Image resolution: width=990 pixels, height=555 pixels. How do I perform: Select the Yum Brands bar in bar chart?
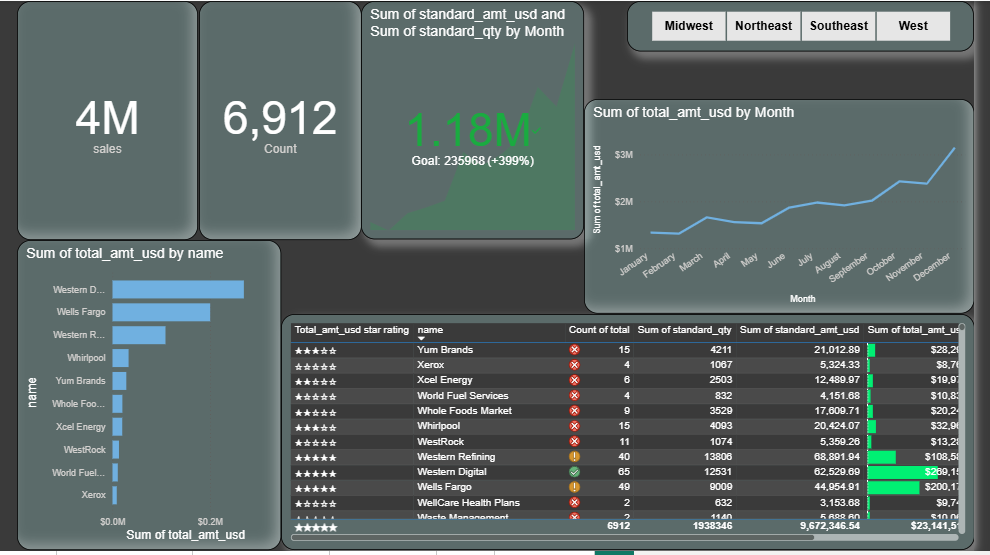[x=119, y=381]
